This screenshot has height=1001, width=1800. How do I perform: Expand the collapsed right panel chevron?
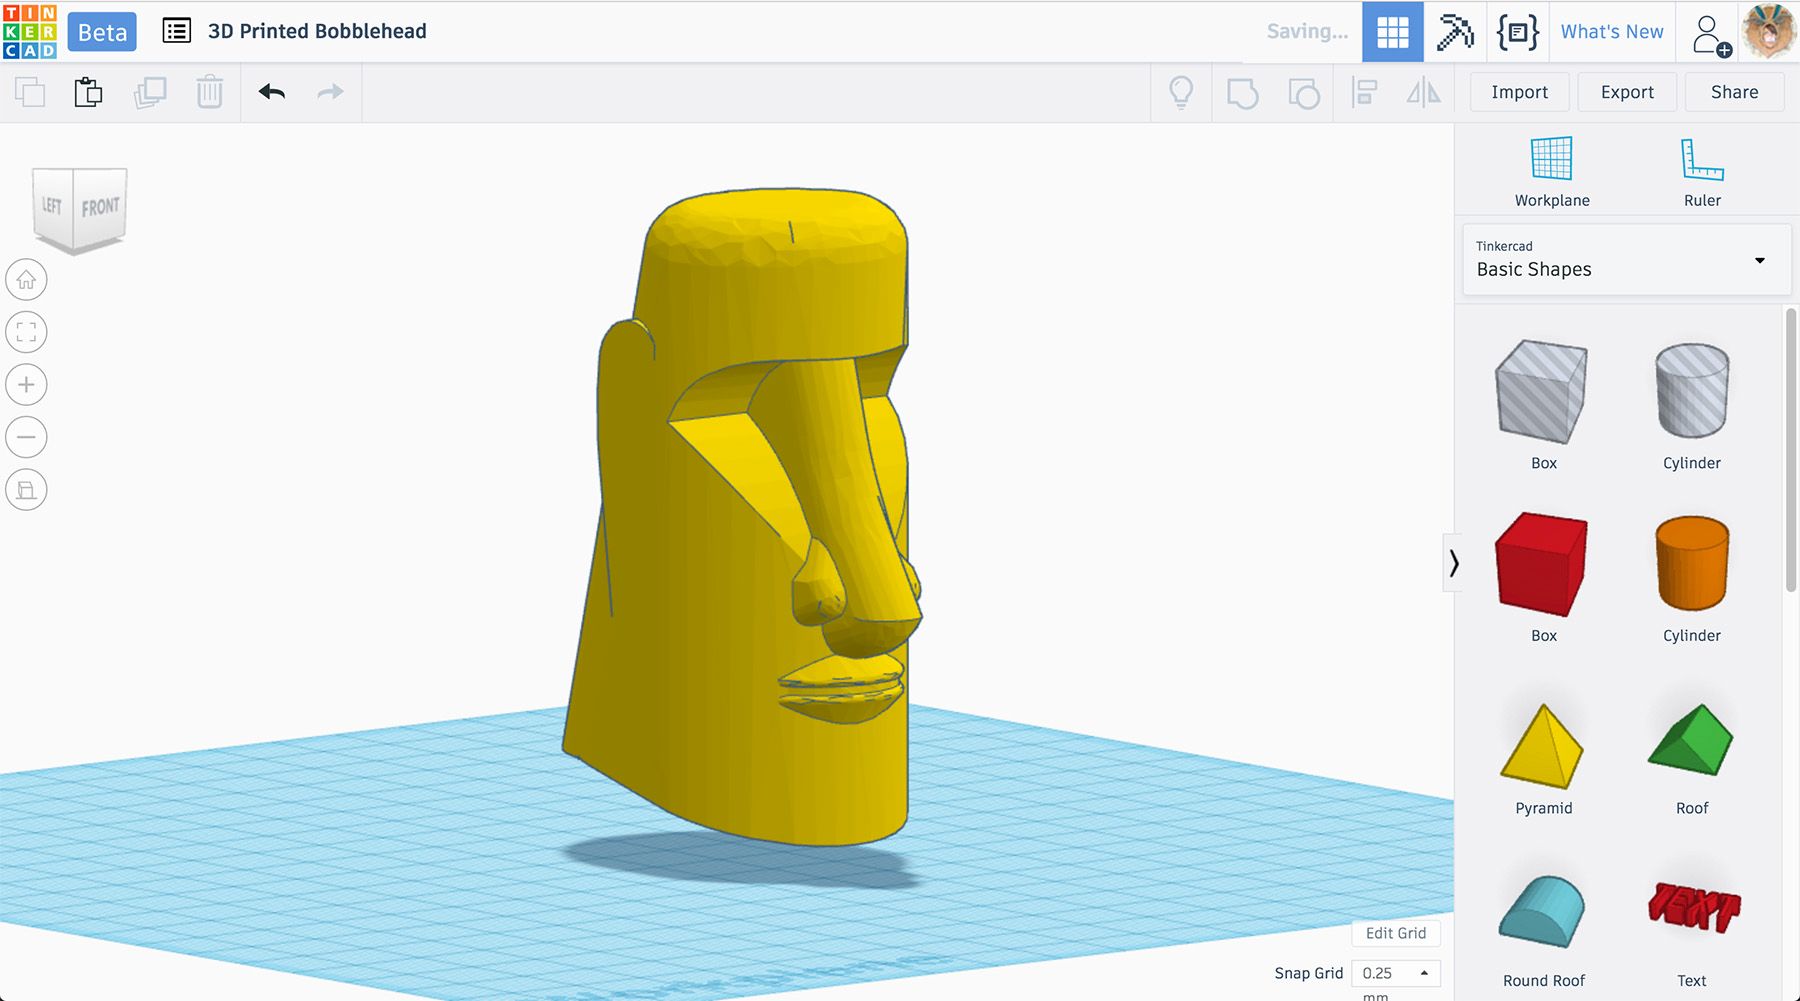tap(1456, 563)
